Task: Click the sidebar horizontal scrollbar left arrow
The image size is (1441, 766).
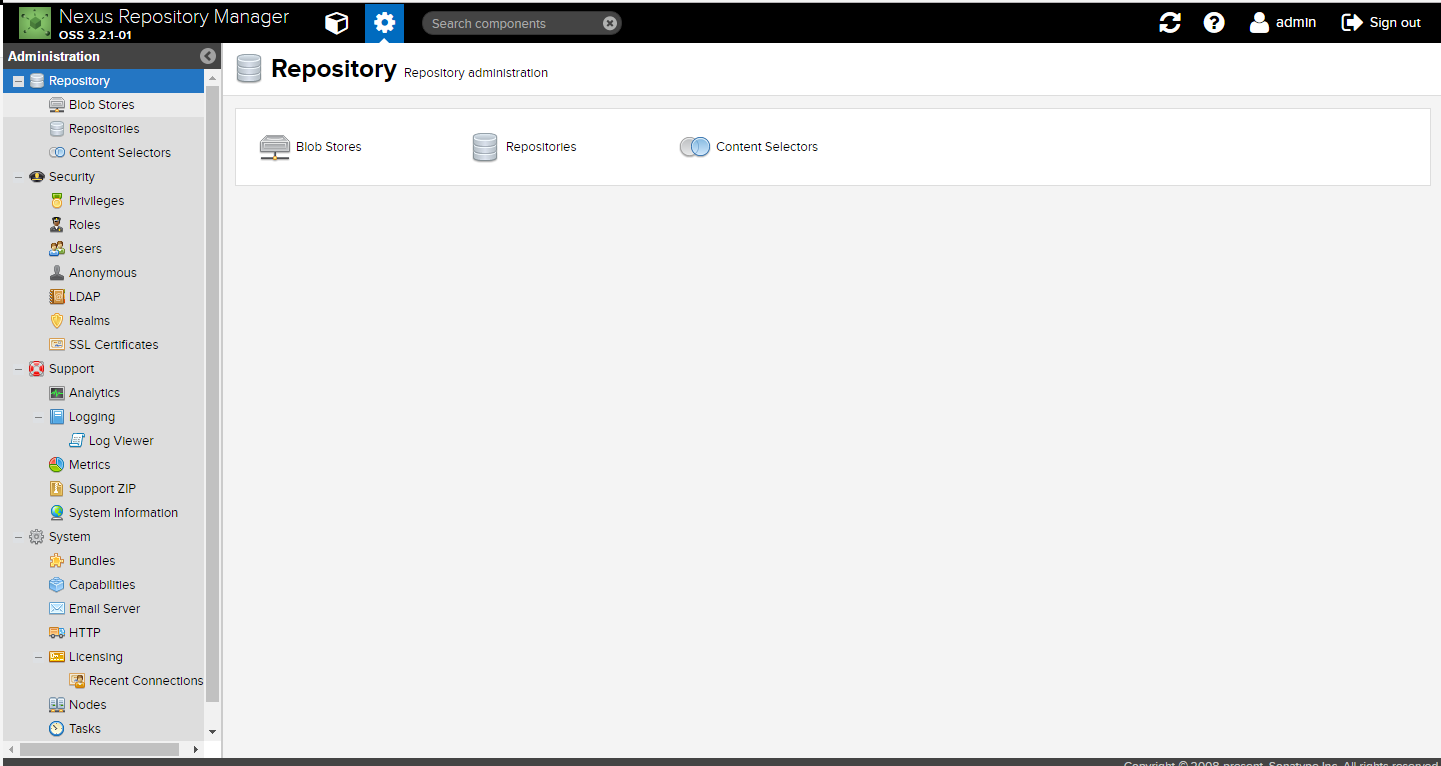Action: [11, 749]
